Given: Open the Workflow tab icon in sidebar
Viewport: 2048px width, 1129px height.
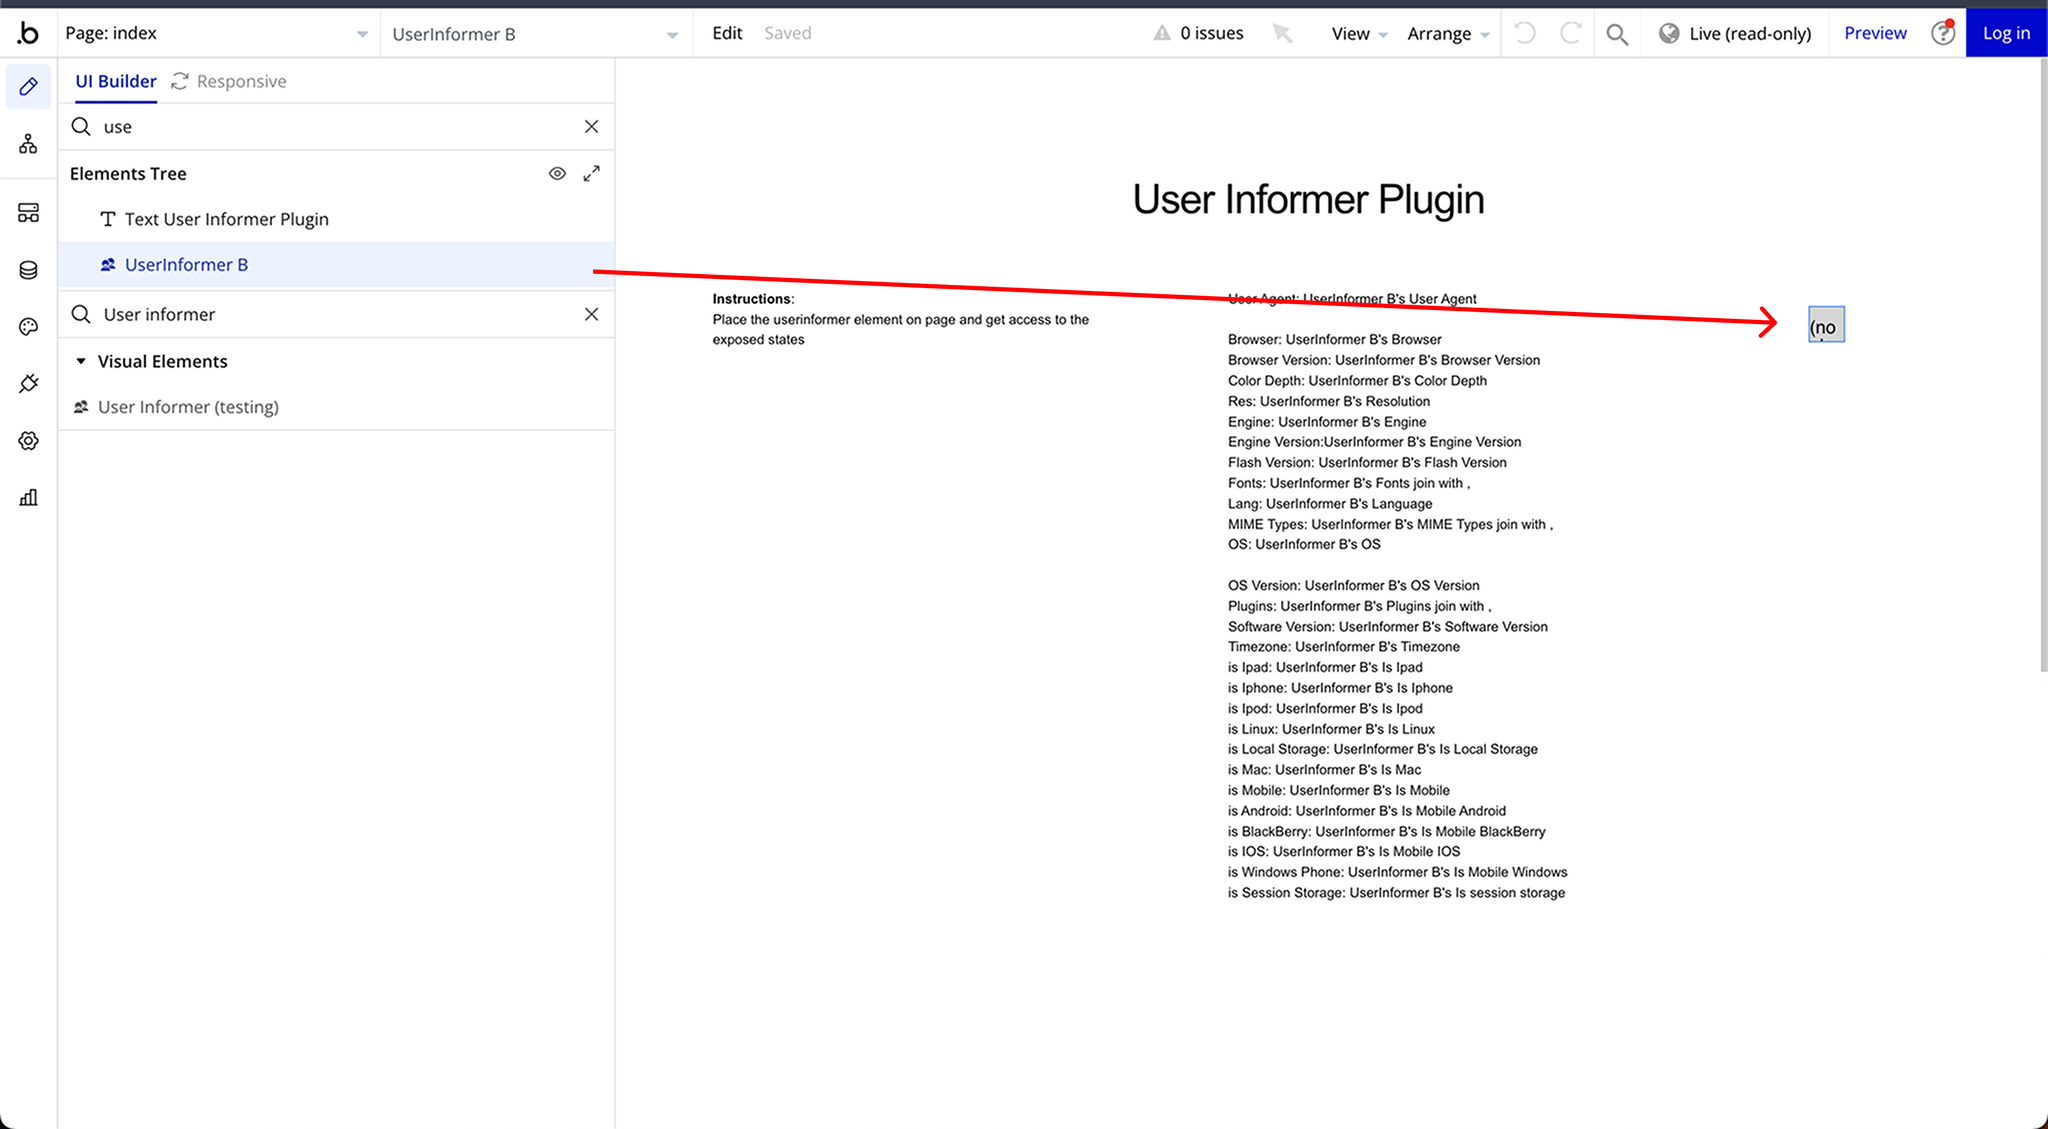Looking at the screenshot, I should (28, 144).
